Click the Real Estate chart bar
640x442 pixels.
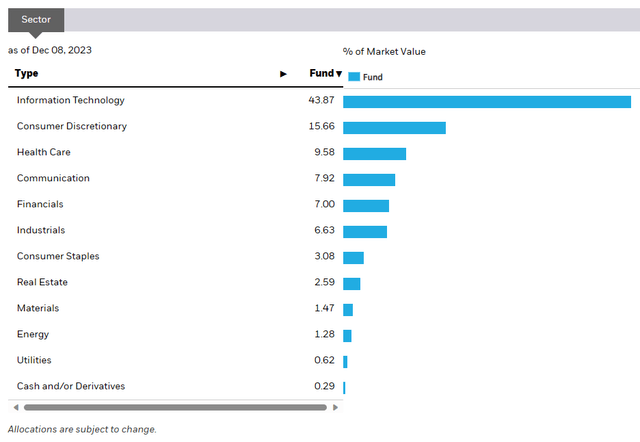pyautogui.click(x=352, y=284)
